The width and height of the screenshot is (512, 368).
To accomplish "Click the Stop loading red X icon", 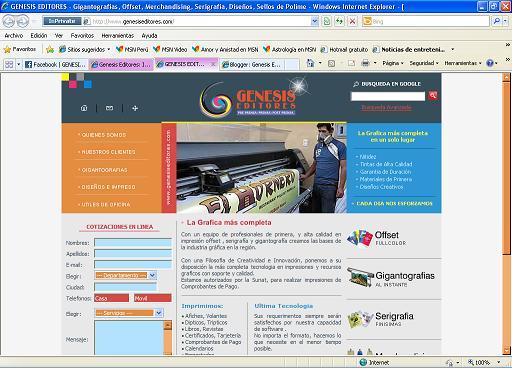I will point(352,21).
